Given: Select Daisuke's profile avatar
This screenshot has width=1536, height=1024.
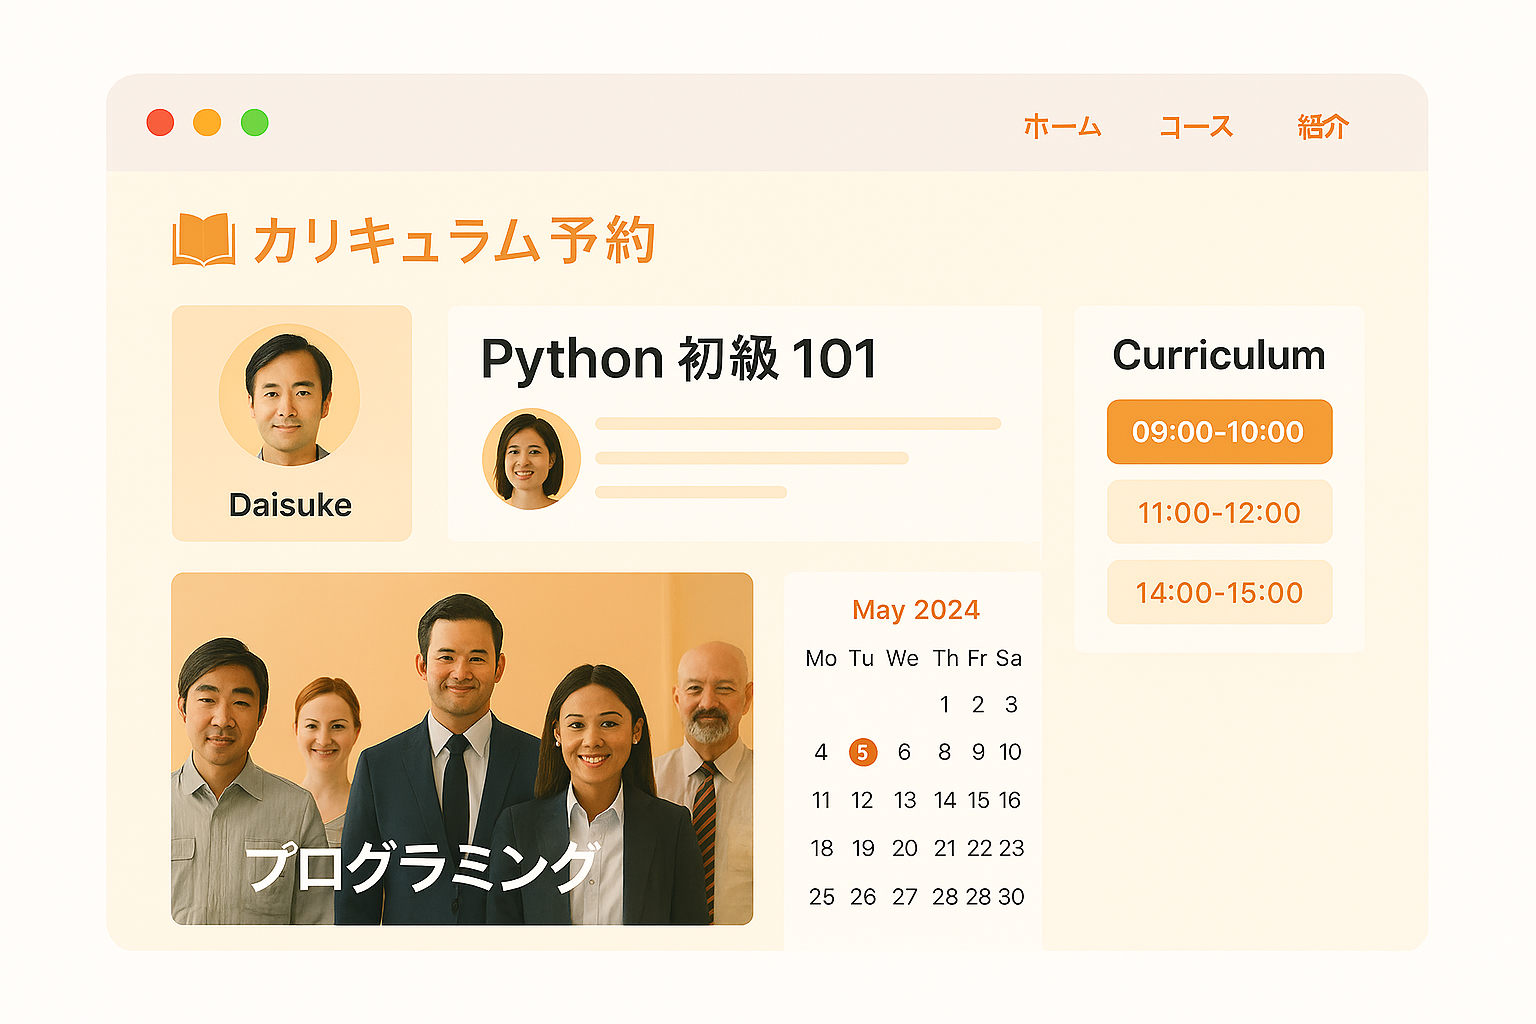Looking at the screenshot, I should (x=290, y=396).
